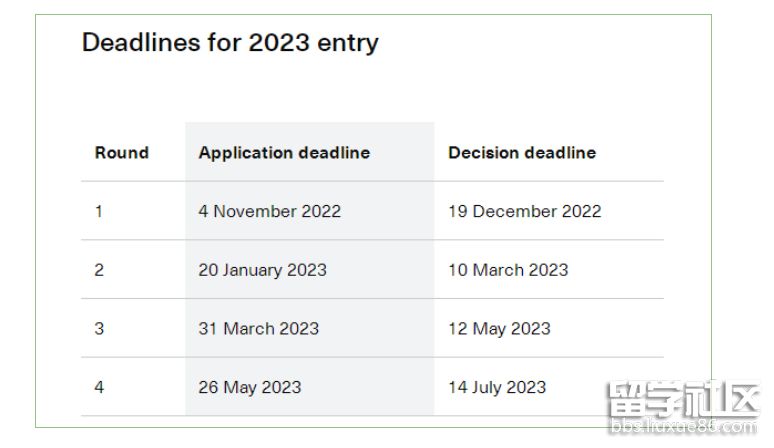Pick the 12 May 2023 decision date
The image size is (774, 448).
pyautogui.click(x=499, y=329)
